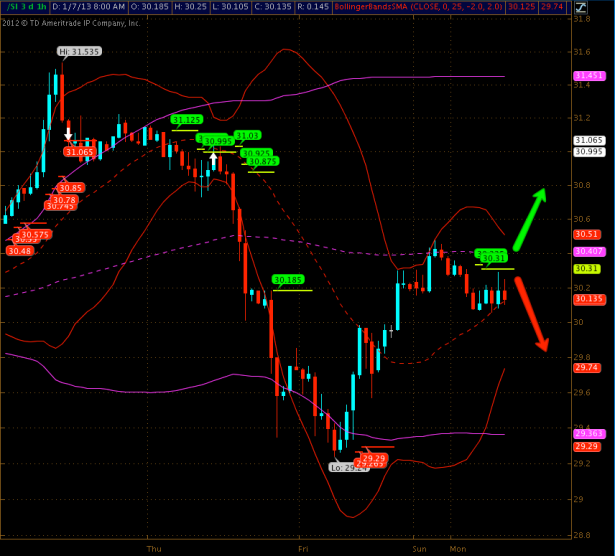The width and height of the screenshot is (615, 556).
Task: Select the Sun marker on time axis
Action: click(x=420, y=549)
